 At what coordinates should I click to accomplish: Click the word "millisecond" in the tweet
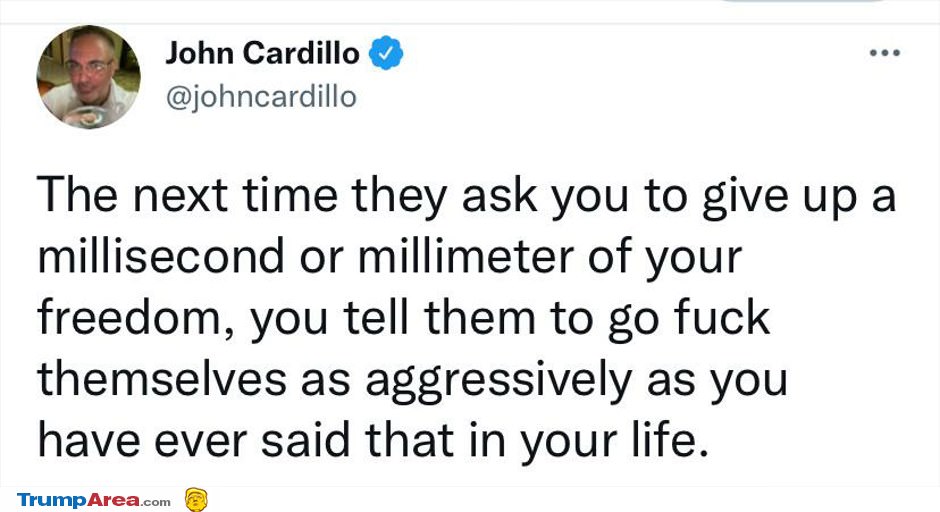tap(161, 257)
